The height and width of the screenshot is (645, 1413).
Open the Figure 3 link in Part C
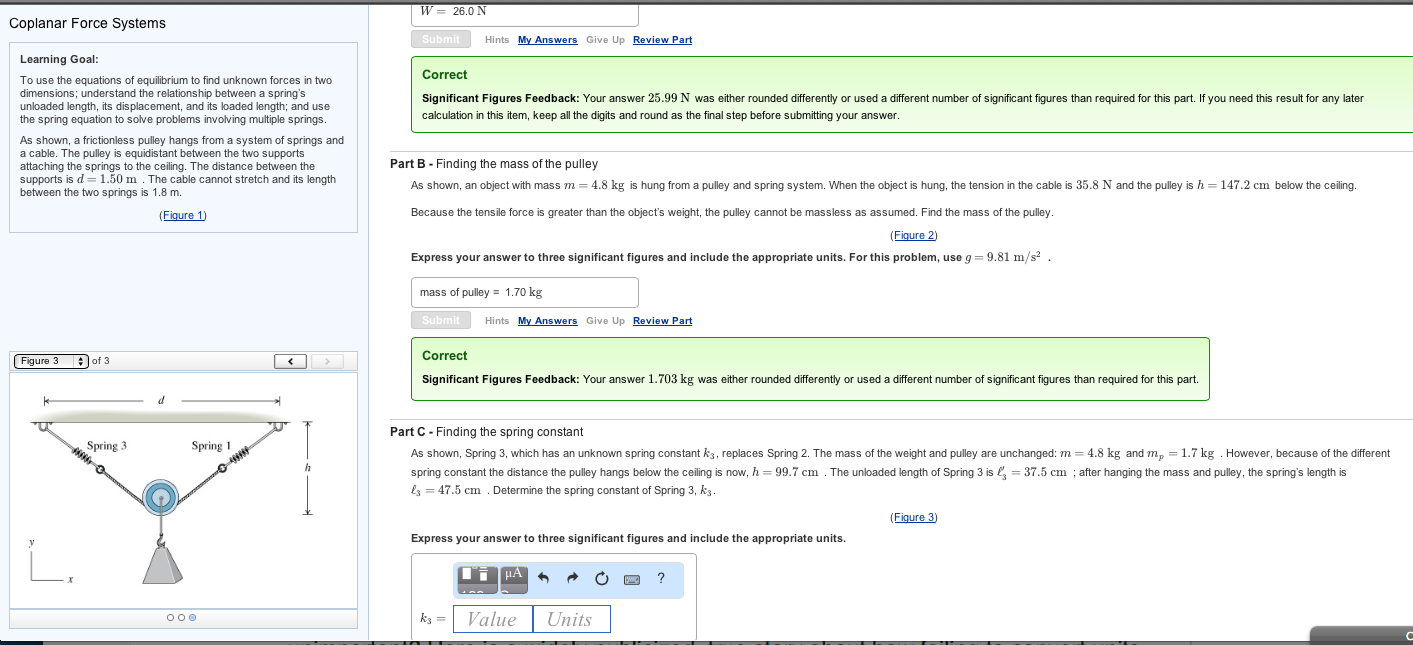913,517
